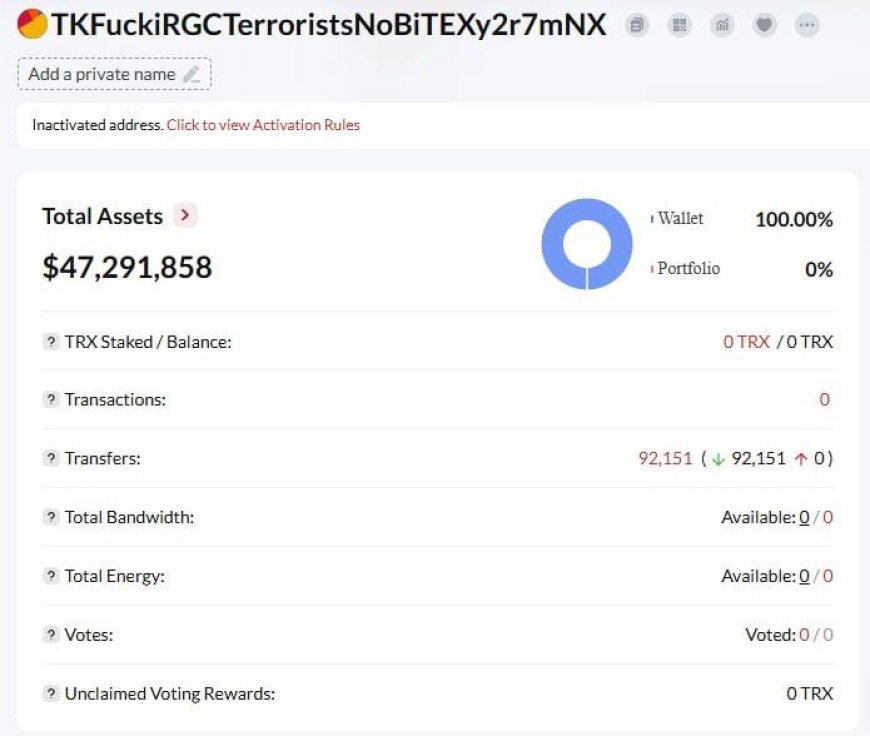Click help icon beside Transfers
This screenshot has height=736, width=870.
pos(51,458)
